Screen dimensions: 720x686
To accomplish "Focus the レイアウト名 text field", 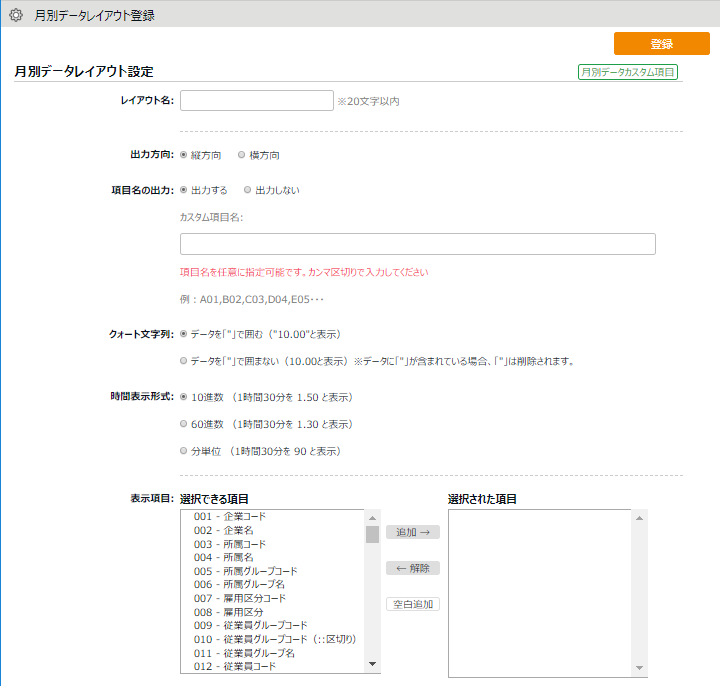I will [x=257, y=101].
